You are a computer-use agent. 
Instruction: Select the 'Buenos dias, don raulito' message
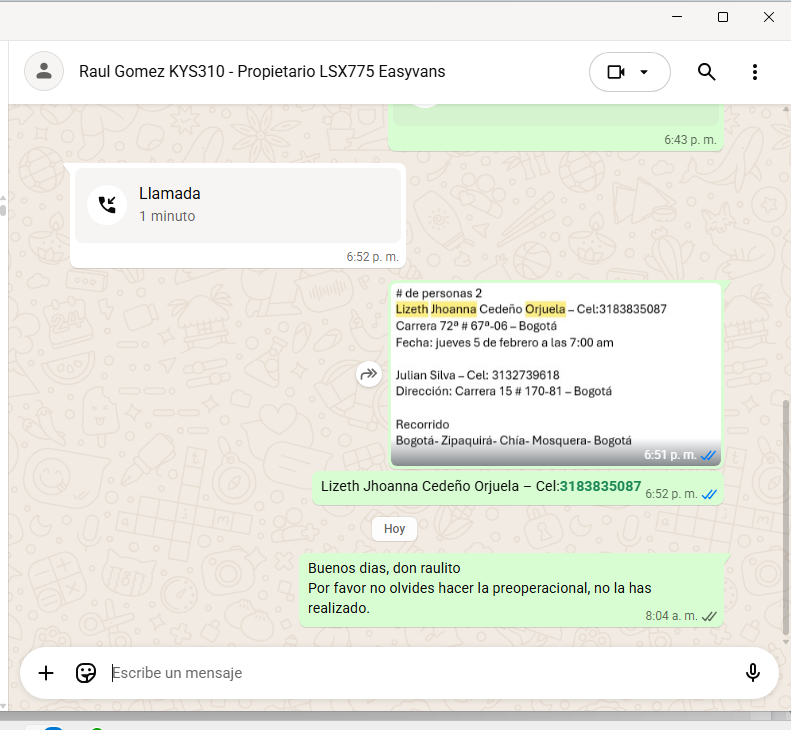tap(480, 588)
